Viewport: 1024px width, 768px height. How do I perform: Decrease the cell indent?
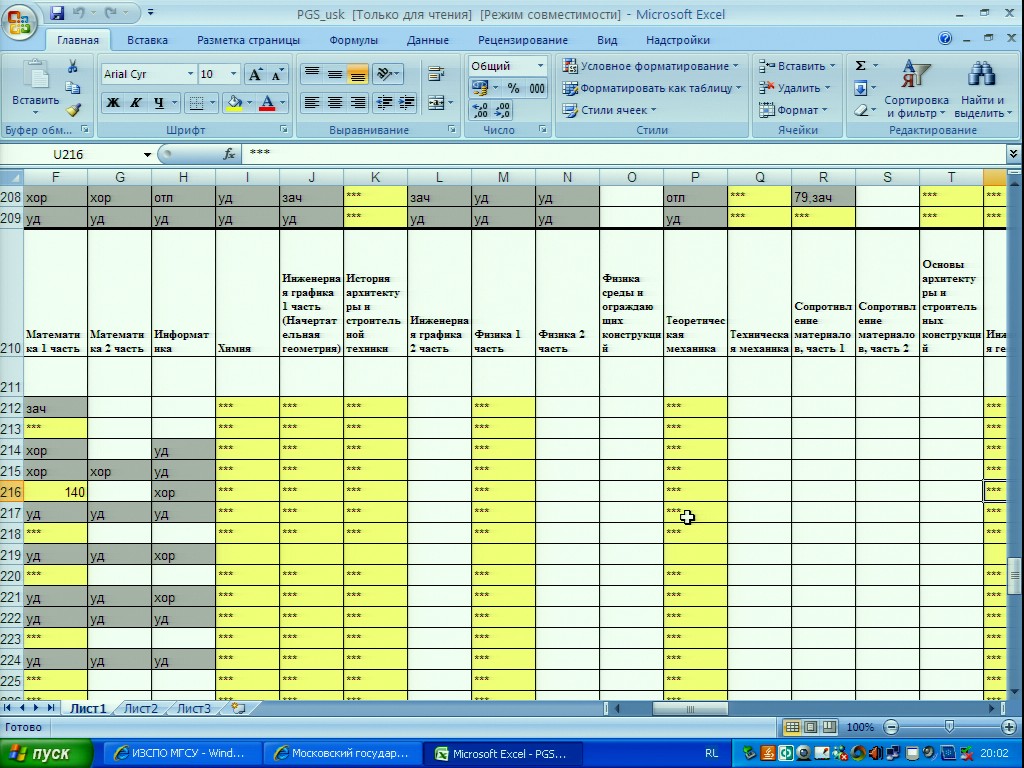click(385, 103)
